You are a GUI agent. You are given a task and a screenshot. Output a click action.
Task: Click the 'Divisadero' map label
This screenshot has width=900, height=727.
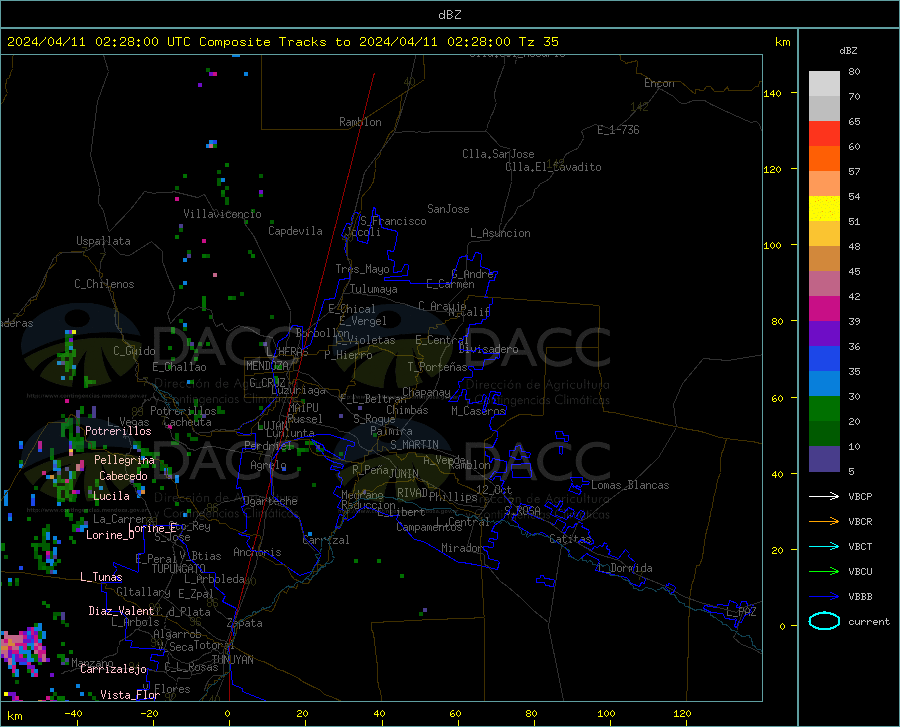(488, 349)
